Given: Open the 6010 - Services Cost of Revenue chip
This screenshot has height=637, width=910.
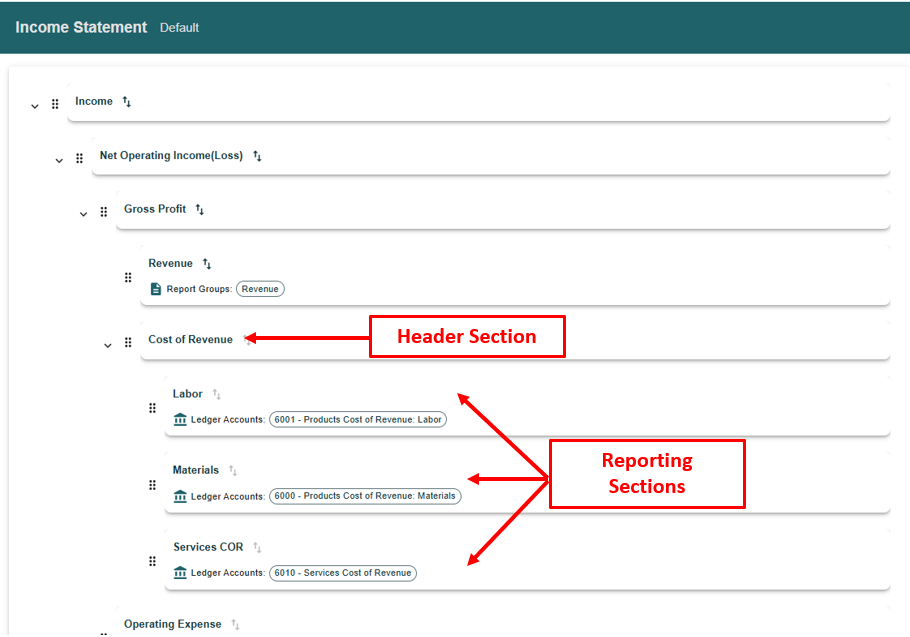Looking at the screenshot, I should [x=342, y=573].
